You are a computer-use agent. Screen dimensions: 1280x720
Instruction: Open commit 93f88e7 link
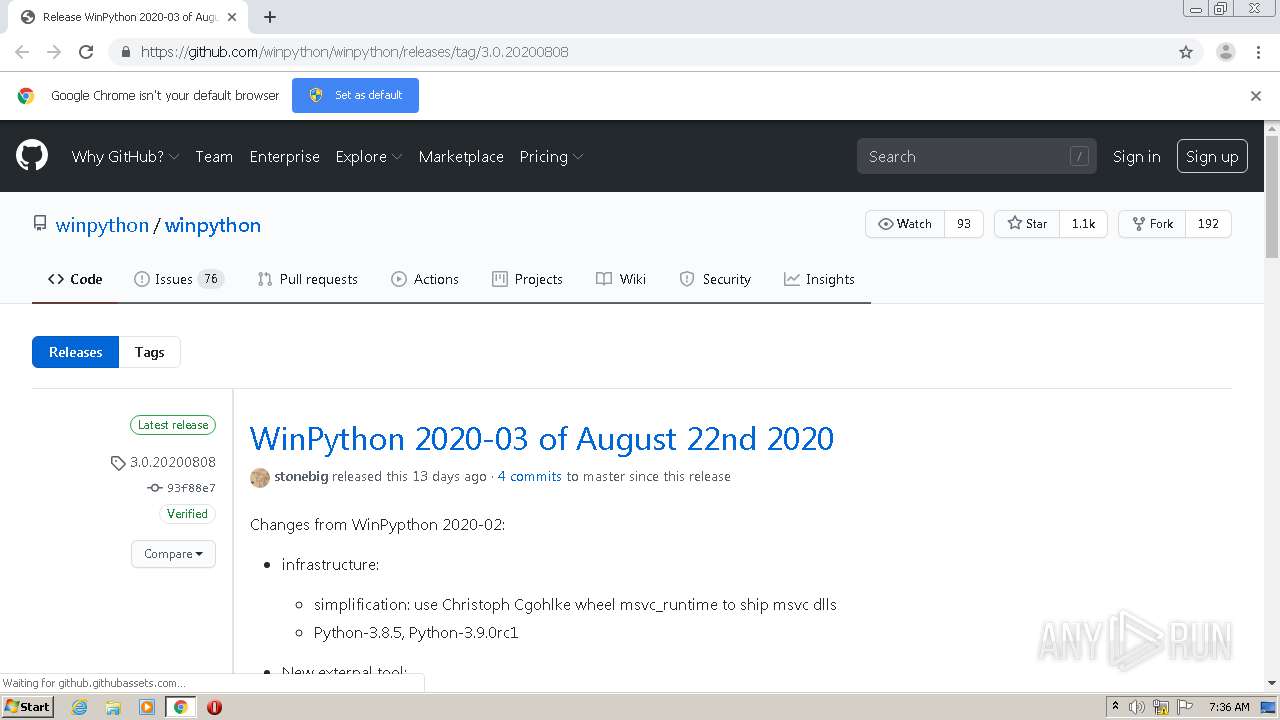coord(181,488)
